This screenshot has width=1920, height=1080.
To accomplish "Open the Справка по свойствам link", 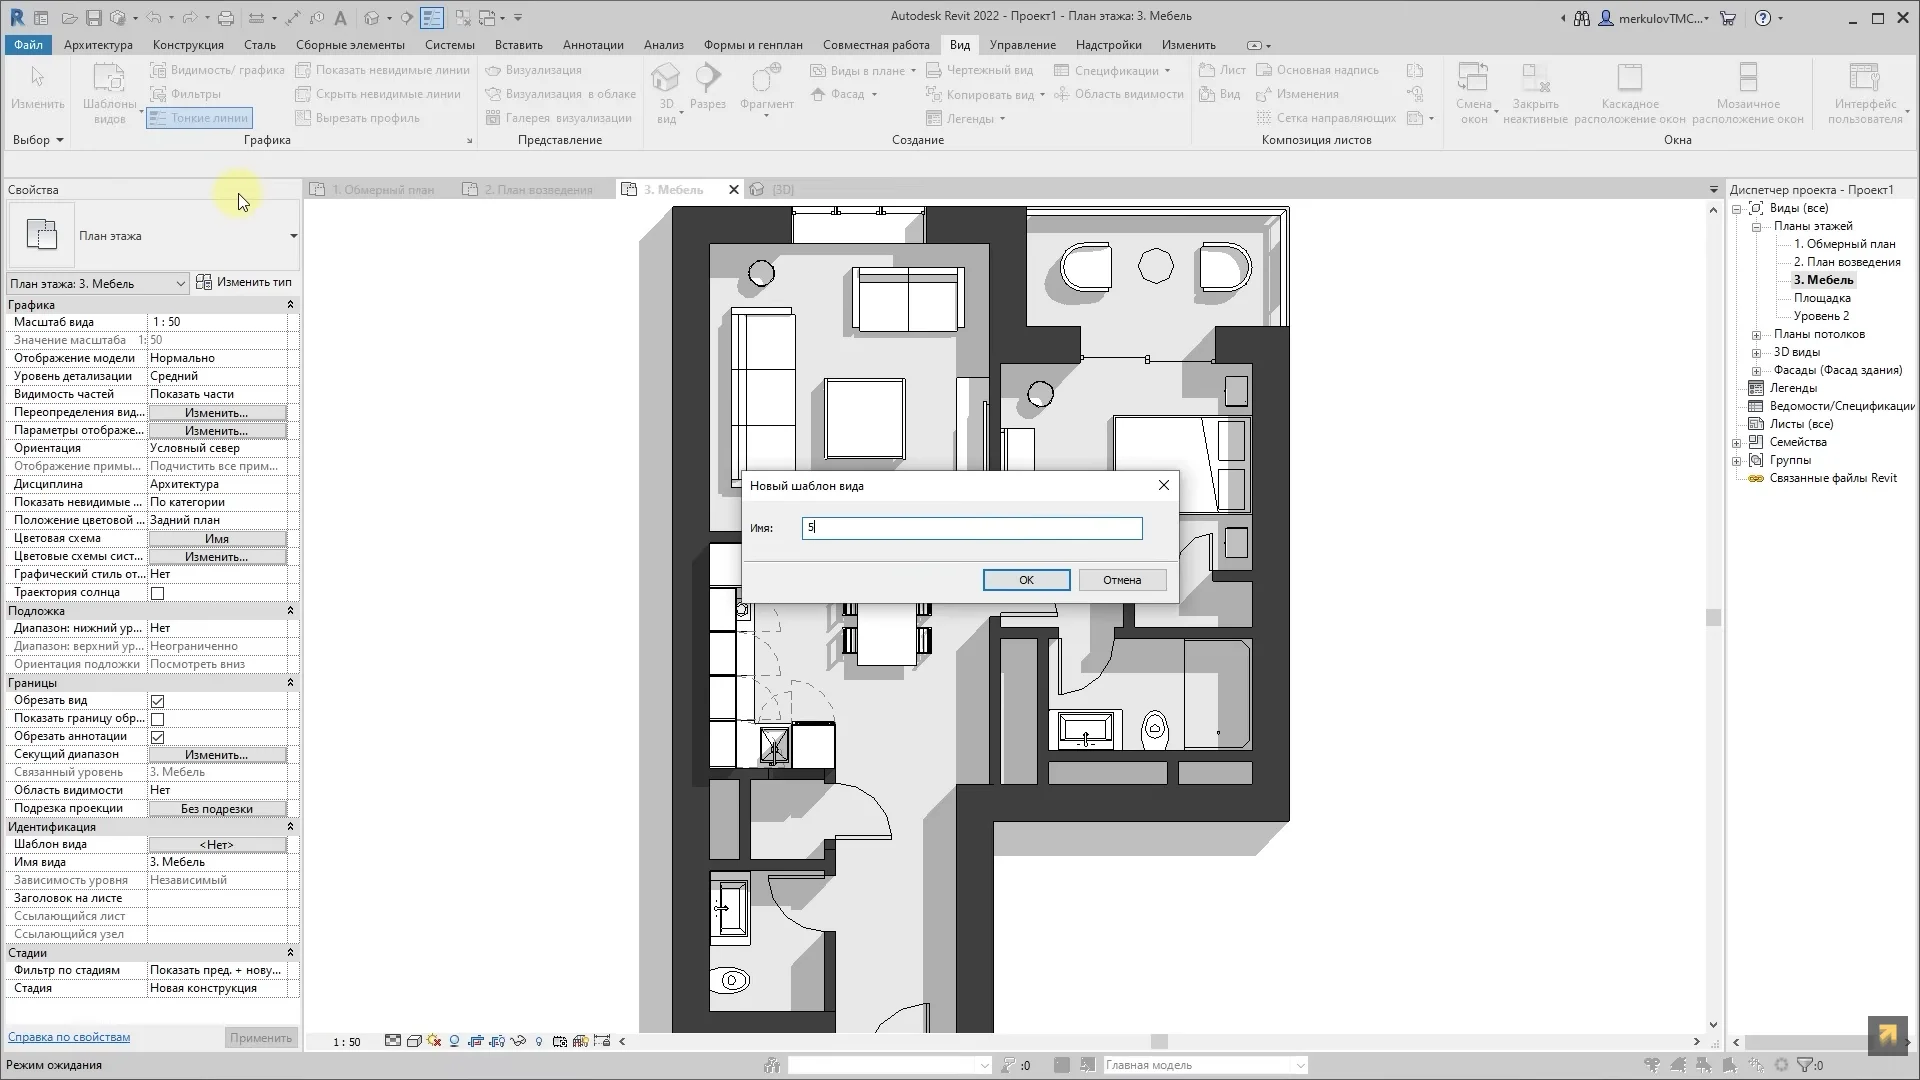I will point(69,1037).
